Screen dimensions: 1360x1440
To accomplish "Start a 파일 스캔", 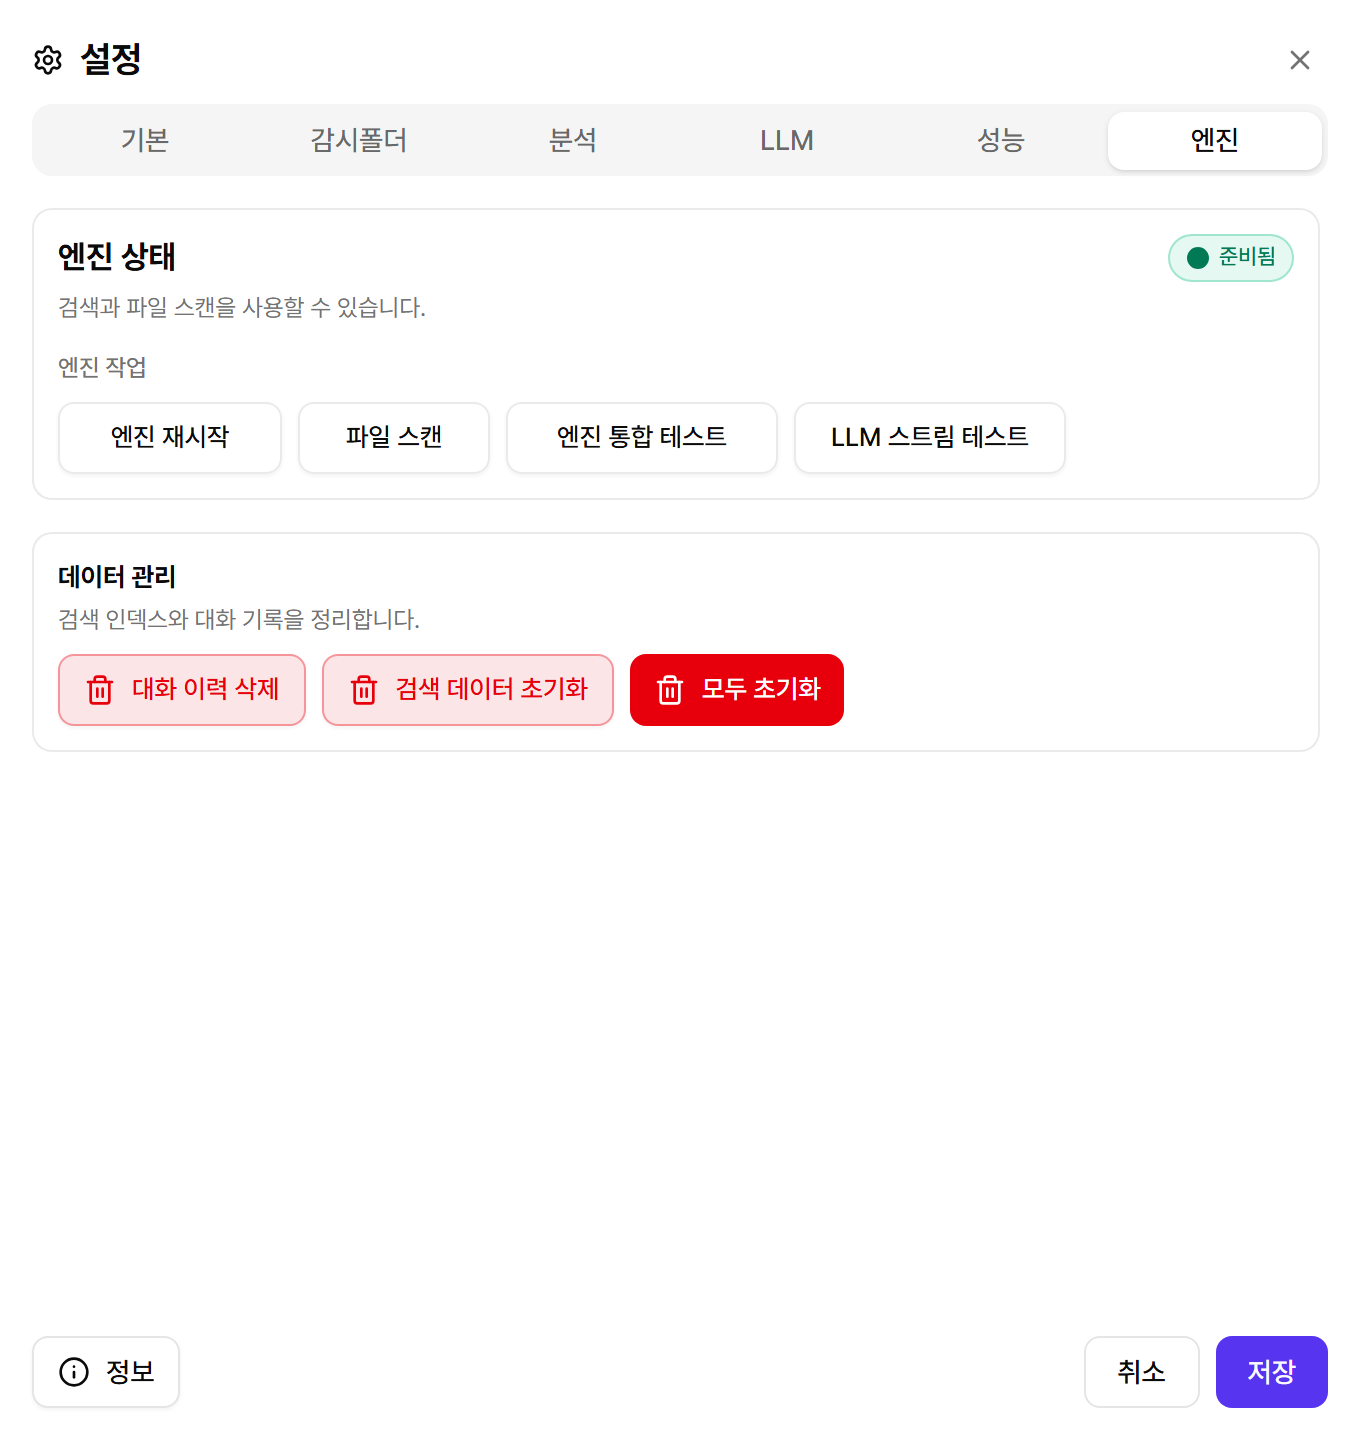I will point(394,438).
